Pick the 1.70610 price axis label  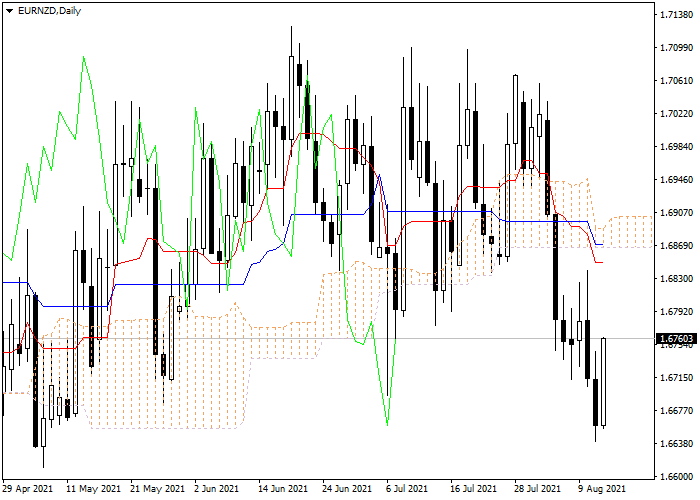[677, 81]
